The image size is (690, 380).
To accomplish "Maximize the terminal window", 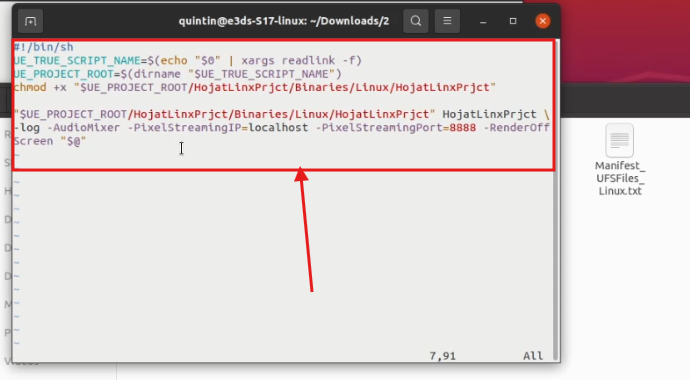I will tap(513, 21).
